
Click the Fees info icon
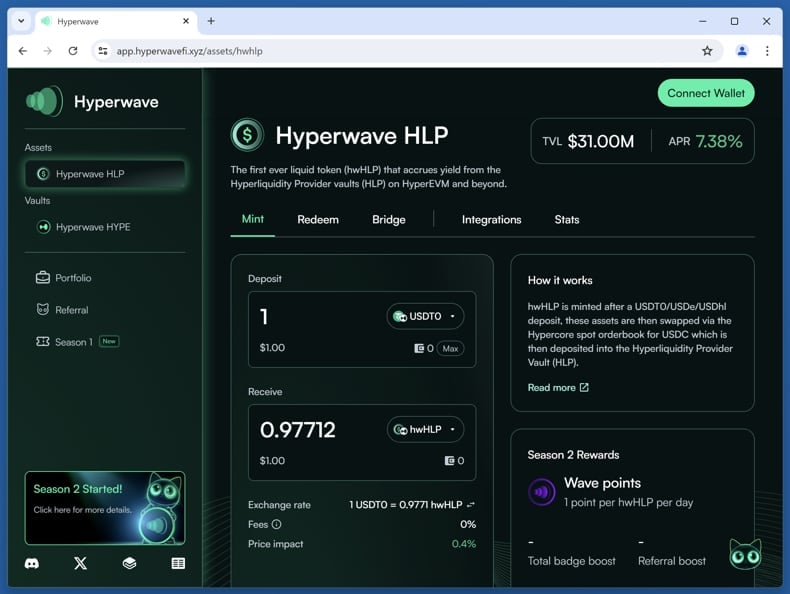click(x=277, y=524)
